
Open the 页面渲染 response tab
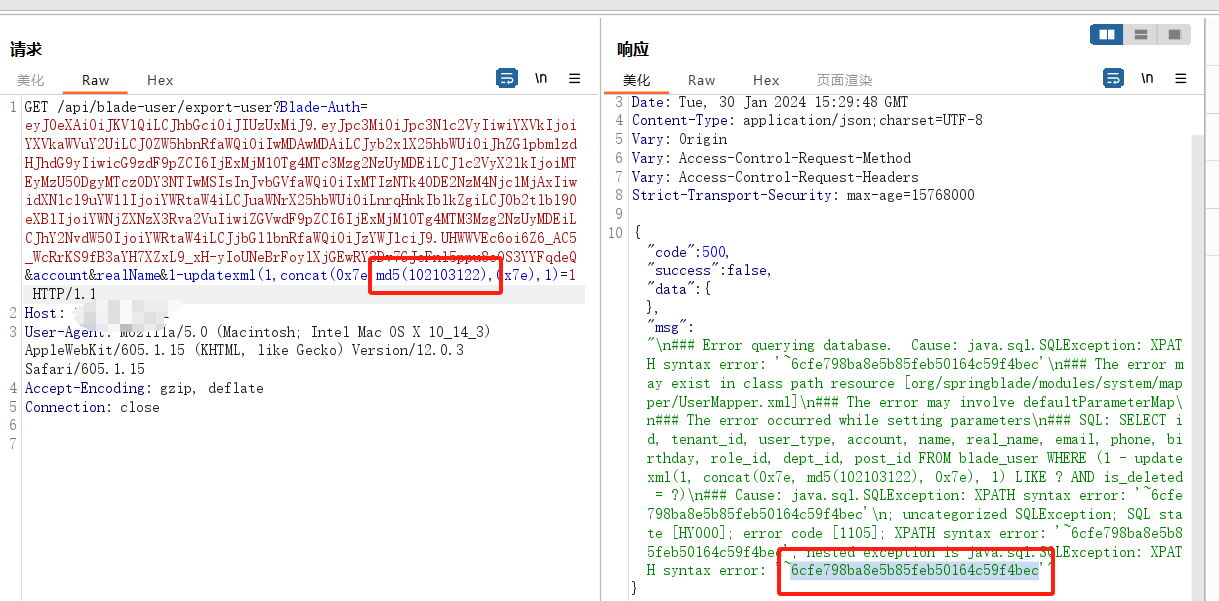[x=844, y=80]
